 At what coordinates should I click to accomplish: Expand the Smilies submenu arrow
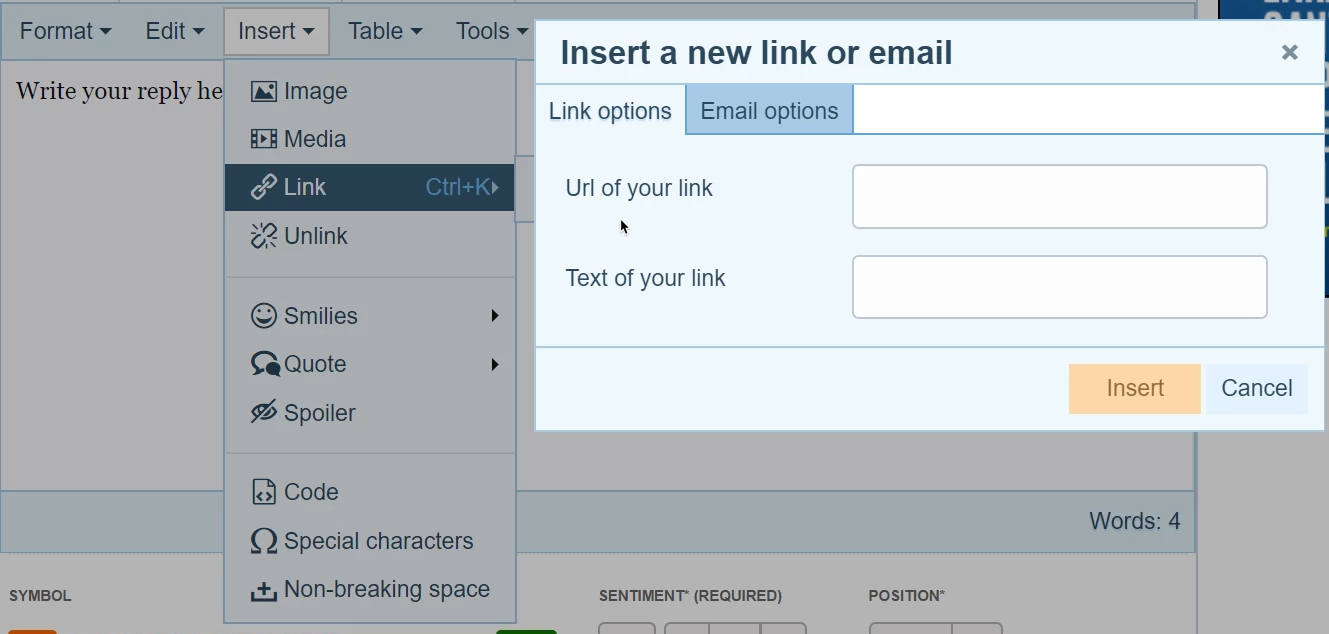click(x=495, y=316)
